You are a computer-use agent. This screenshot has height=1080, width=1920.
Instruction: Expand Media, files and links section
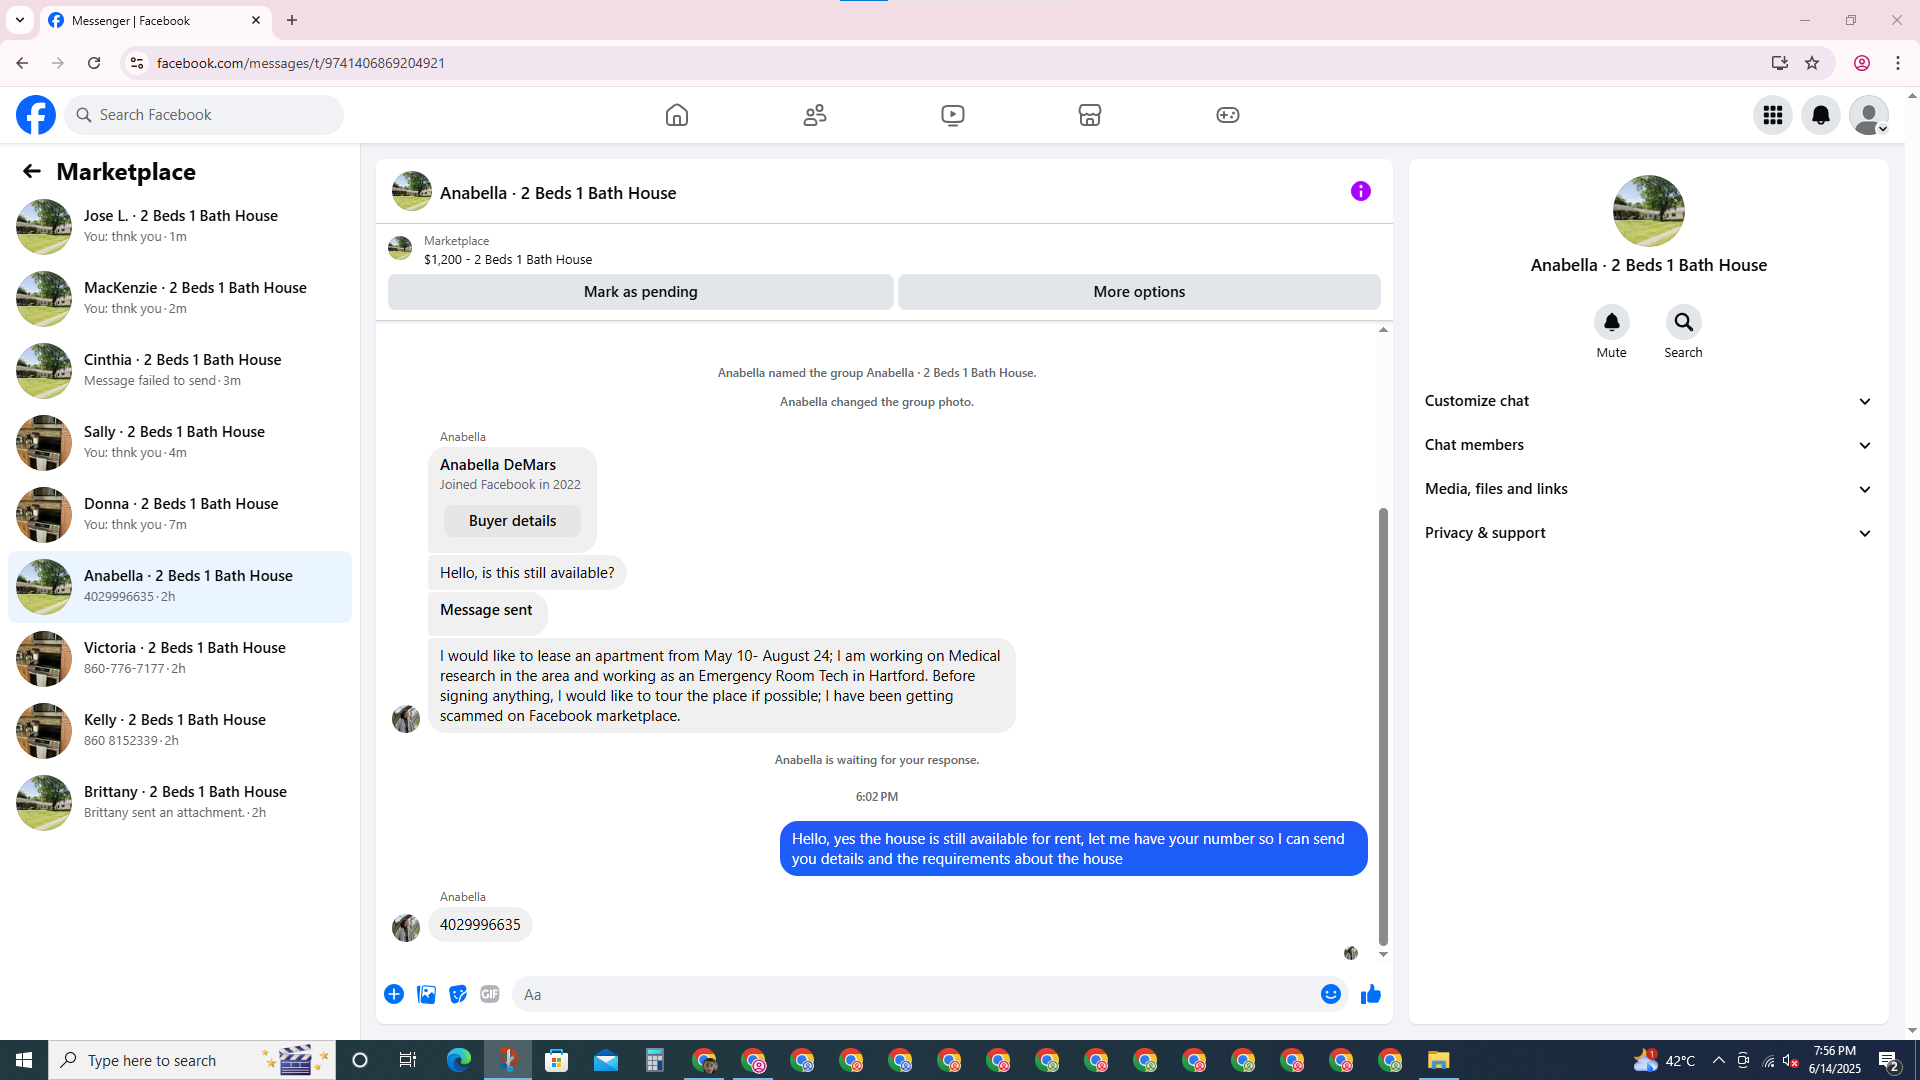(x=1648, y=489)
